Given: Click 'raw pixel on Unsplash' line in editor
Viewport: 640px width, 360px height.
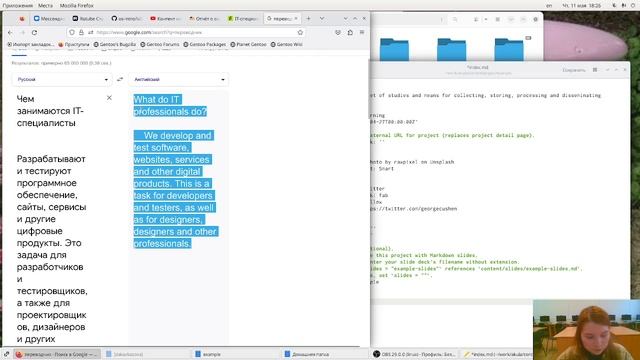Looking at the screenshot, I should (x=412, y=162).
